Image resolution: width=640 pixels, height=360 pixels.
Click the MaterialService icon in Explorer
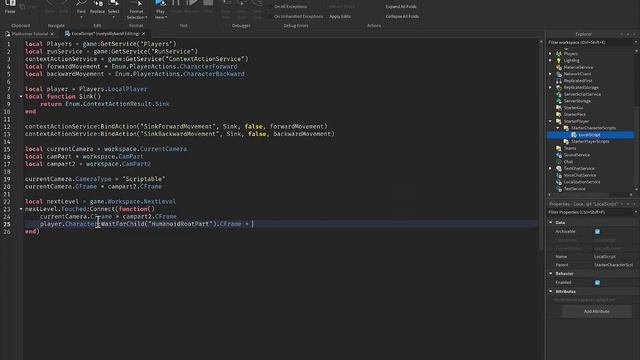(x=559, y=67)
